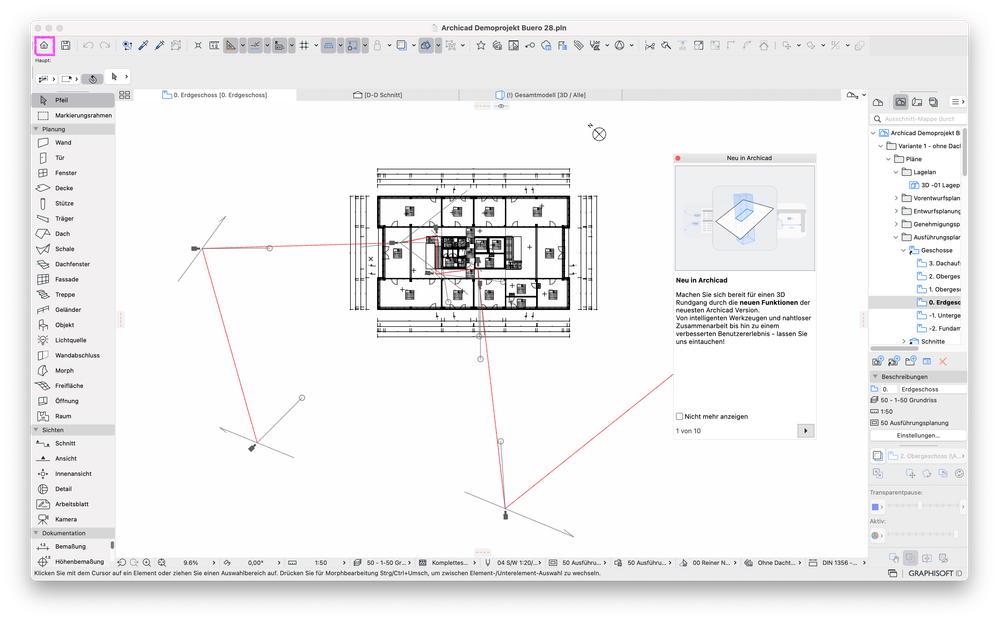Click the eyedropper parameter pickup icon
This screenshot has width=999, height=621.
point(143,45)
